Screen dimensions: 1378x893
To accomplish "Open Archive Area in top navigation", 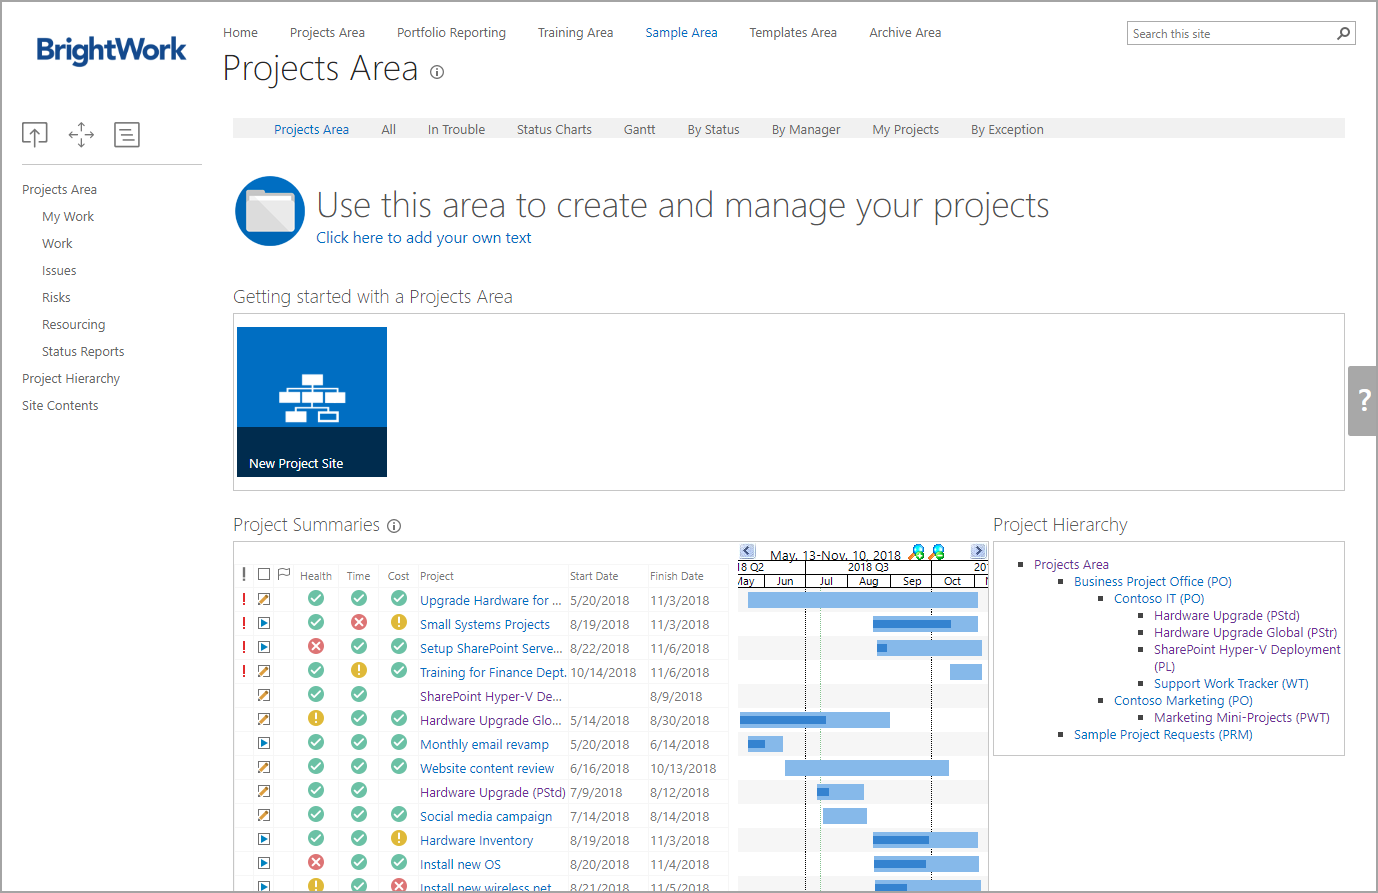I will tap(905, 32).
